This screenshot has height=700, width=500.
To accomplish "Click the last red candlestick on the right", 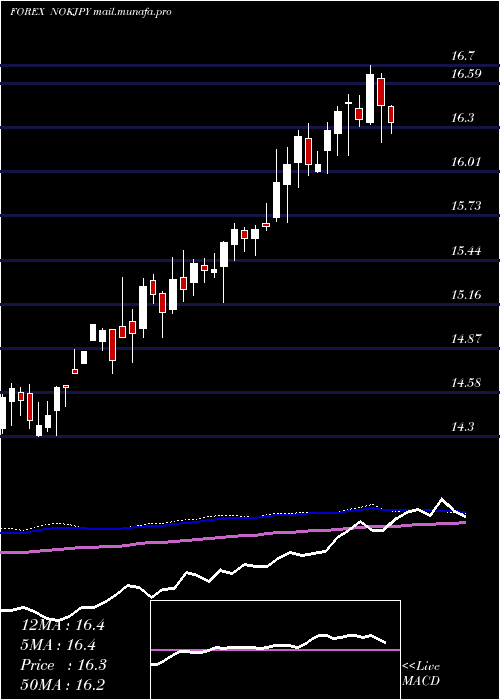I will [391, 114].
